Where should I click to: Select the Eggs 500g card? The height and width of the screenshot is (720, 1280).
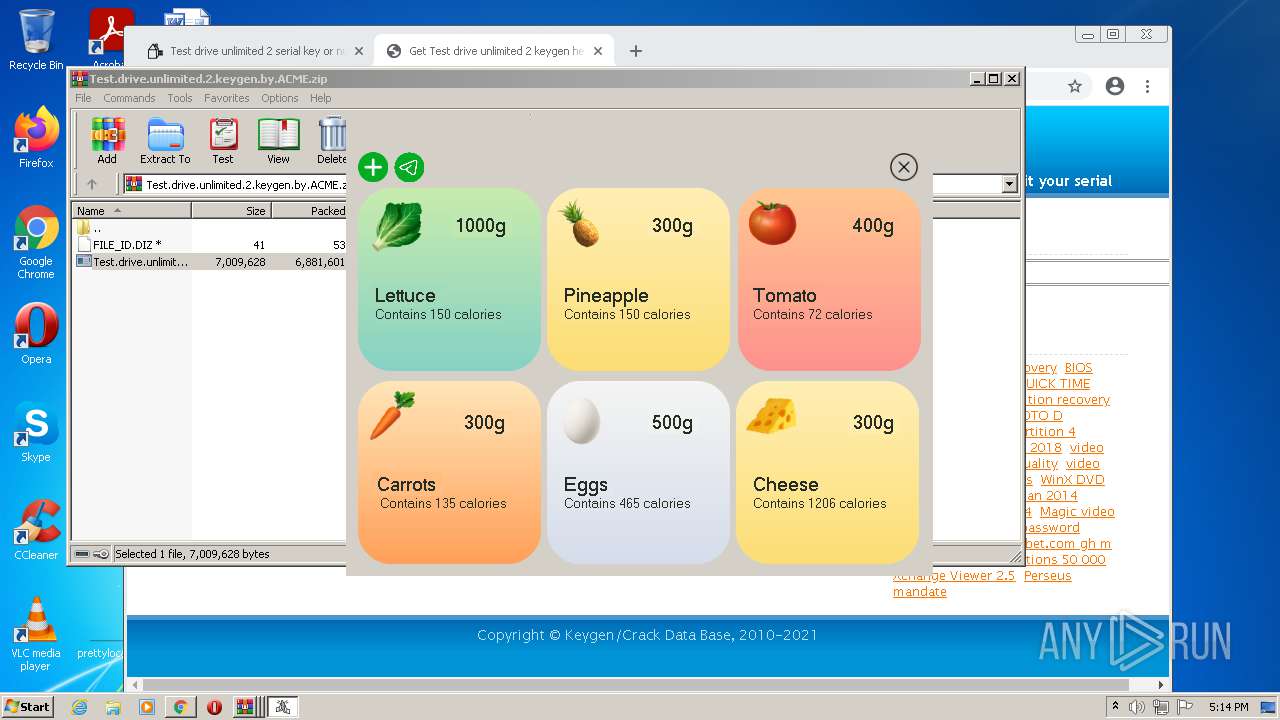click(x=638, y=472)
